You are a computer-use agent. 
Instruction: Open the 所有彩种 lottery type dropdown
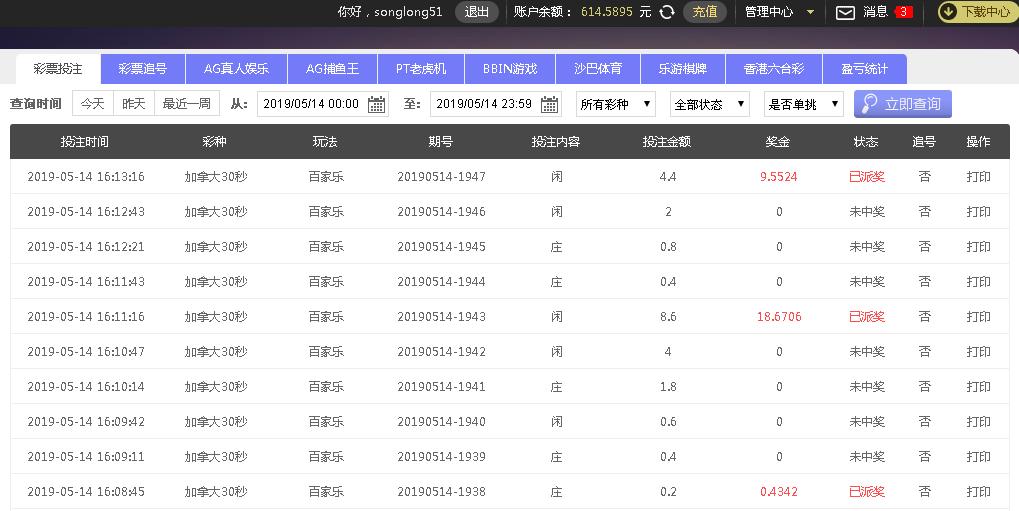tap(615, 104)
